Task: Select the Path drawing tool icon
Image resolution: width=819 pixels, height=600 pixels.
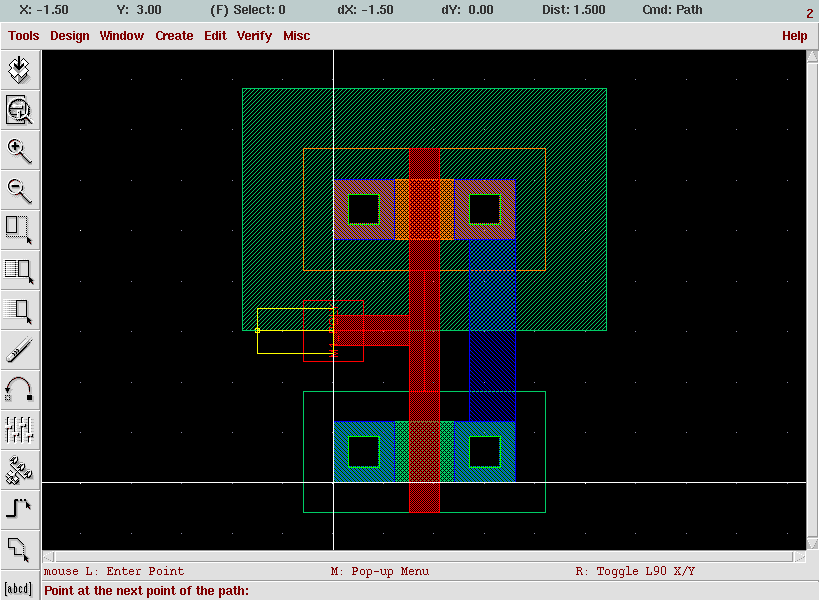Action: 20,509
